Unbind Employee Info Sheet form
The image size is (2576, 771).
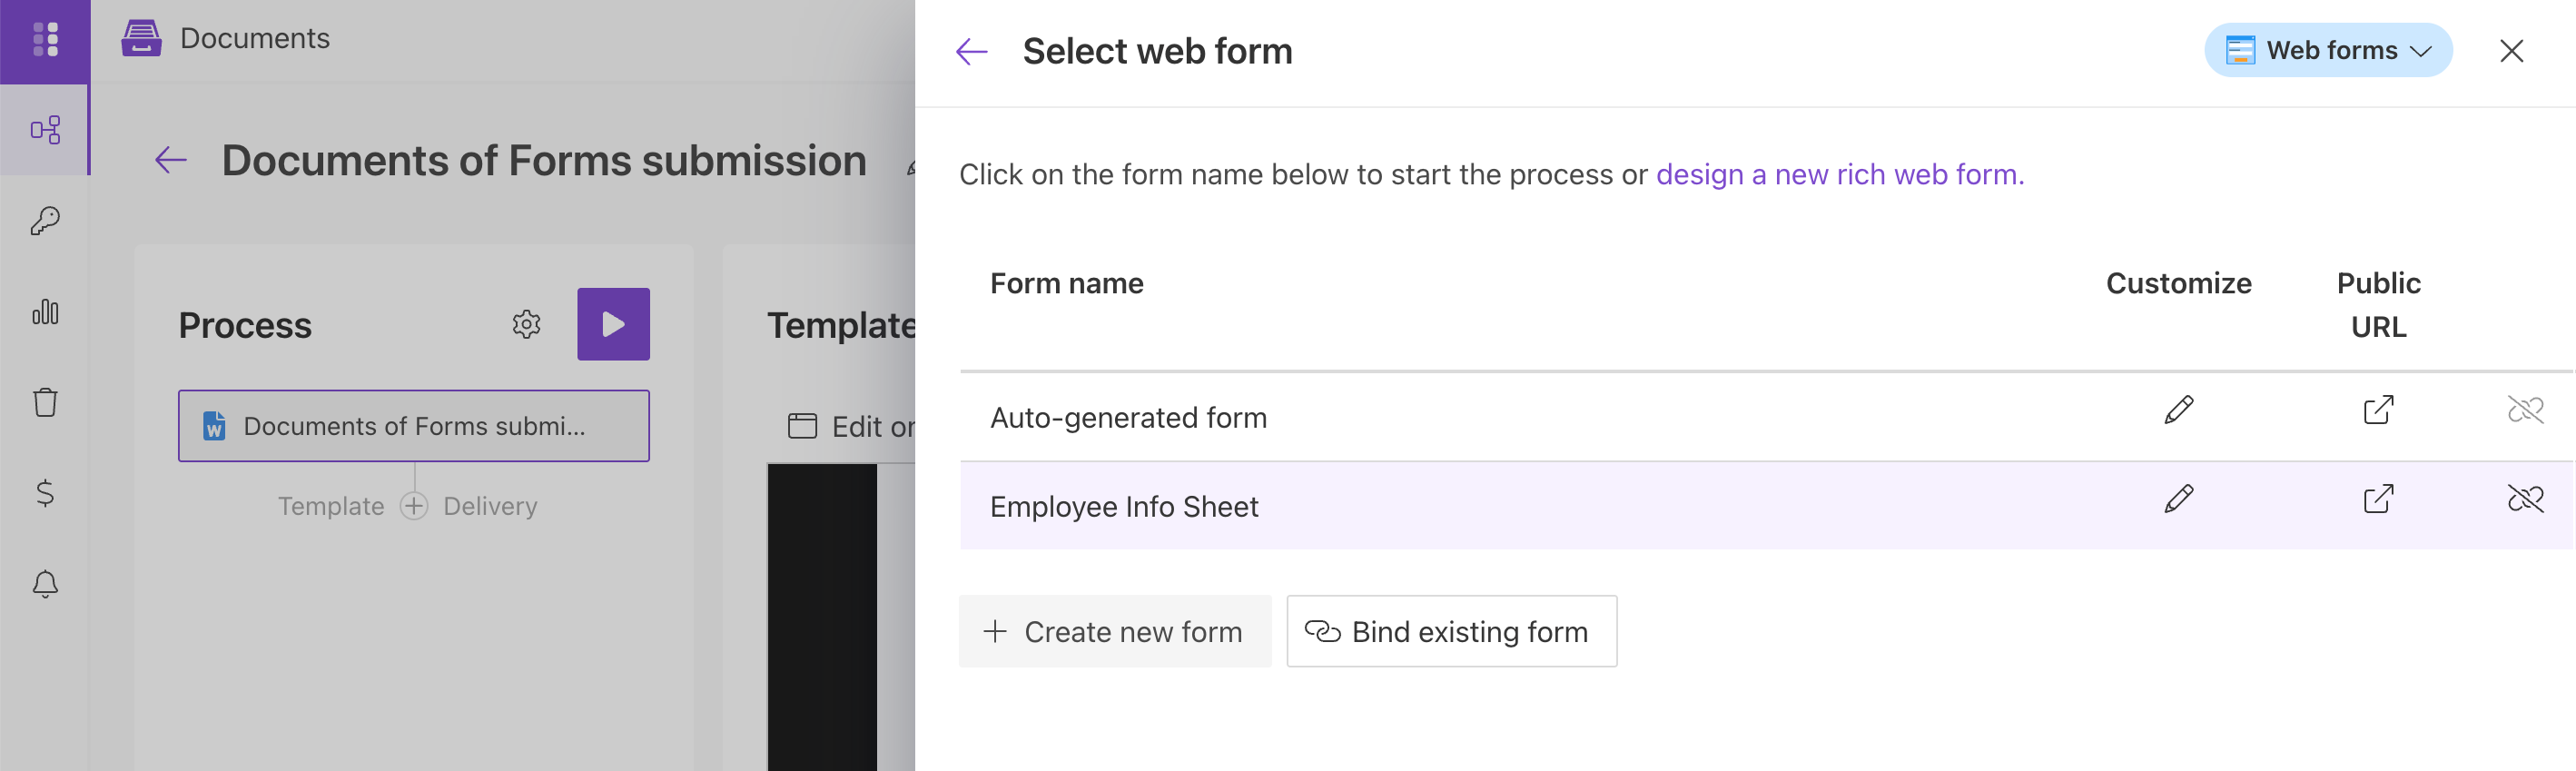pos(2525,499)
